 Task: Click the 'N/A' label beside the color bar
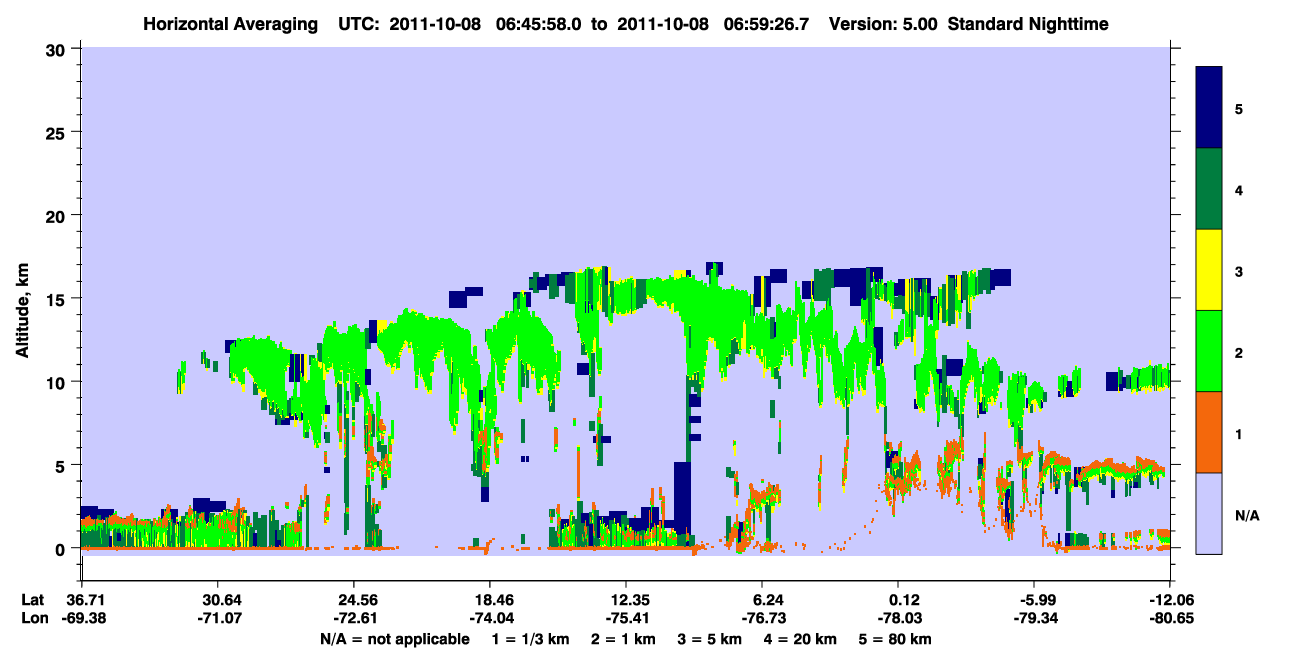pos(1247,515)
